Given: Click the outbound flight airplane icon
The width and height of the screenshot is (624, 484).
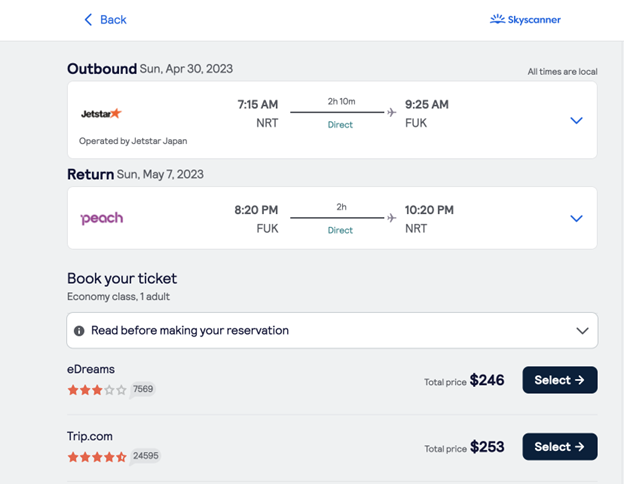Looking at the screenshot, I should tap(392, 112).
